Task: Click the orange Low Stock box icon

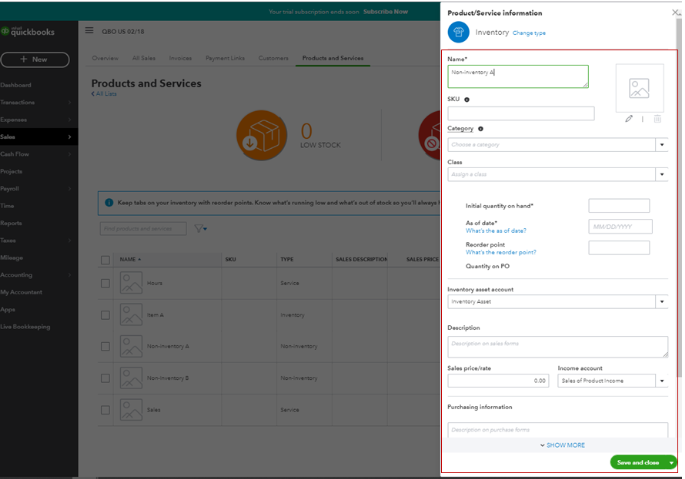Action: click(262, 135)
